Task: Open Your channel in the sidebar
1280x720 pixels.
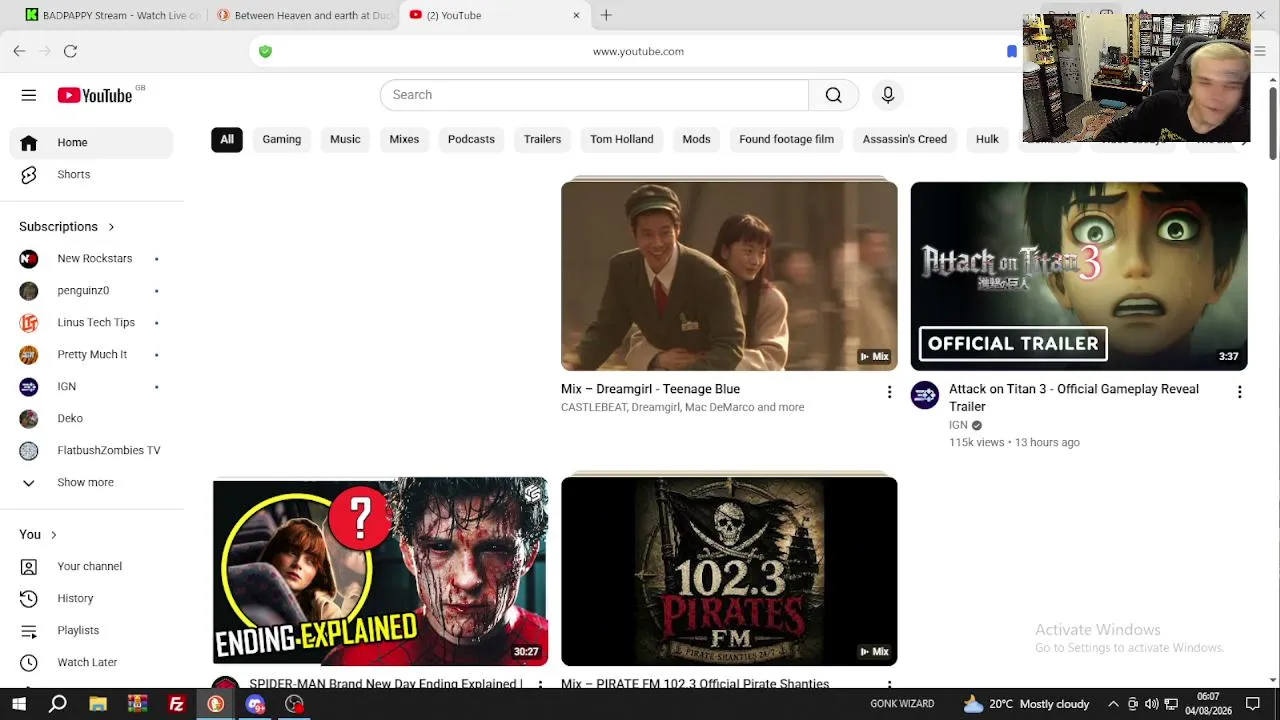Action: pyautogui.click(x=91, y=566)
